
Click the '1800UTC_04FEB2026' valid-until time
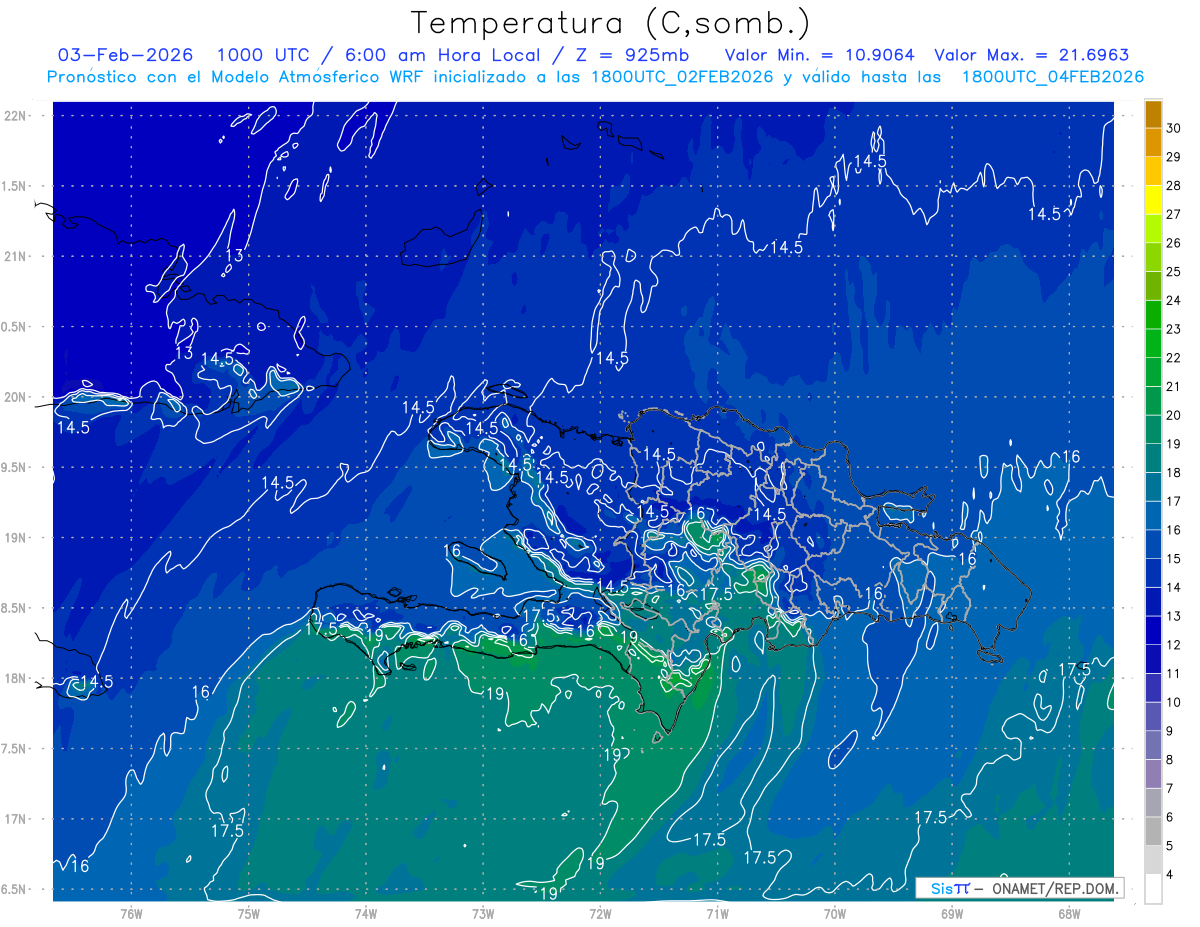point(1052,77)
